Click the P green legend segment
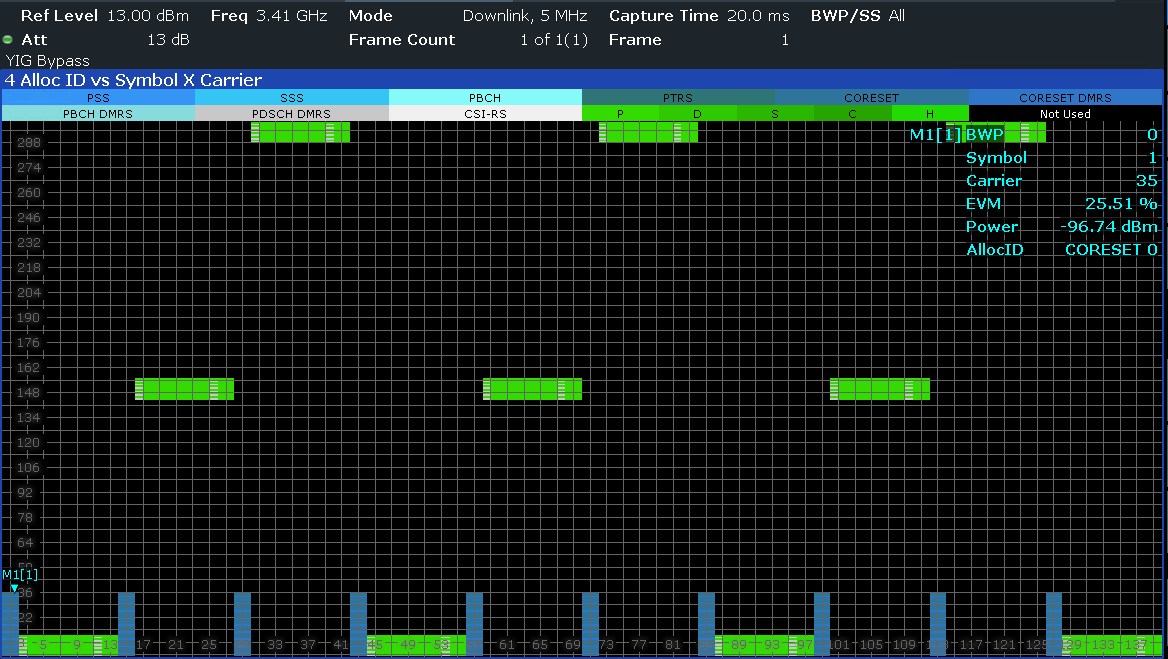The image size is (1168, 659). (620, 113)
